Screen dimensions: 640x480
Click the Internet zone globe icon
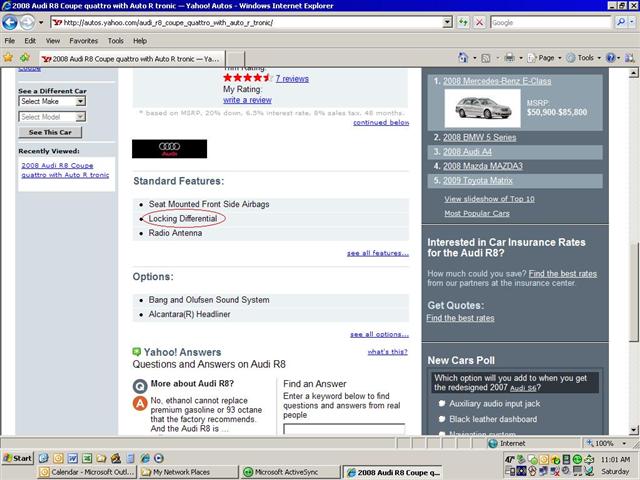tap(493, 443)
